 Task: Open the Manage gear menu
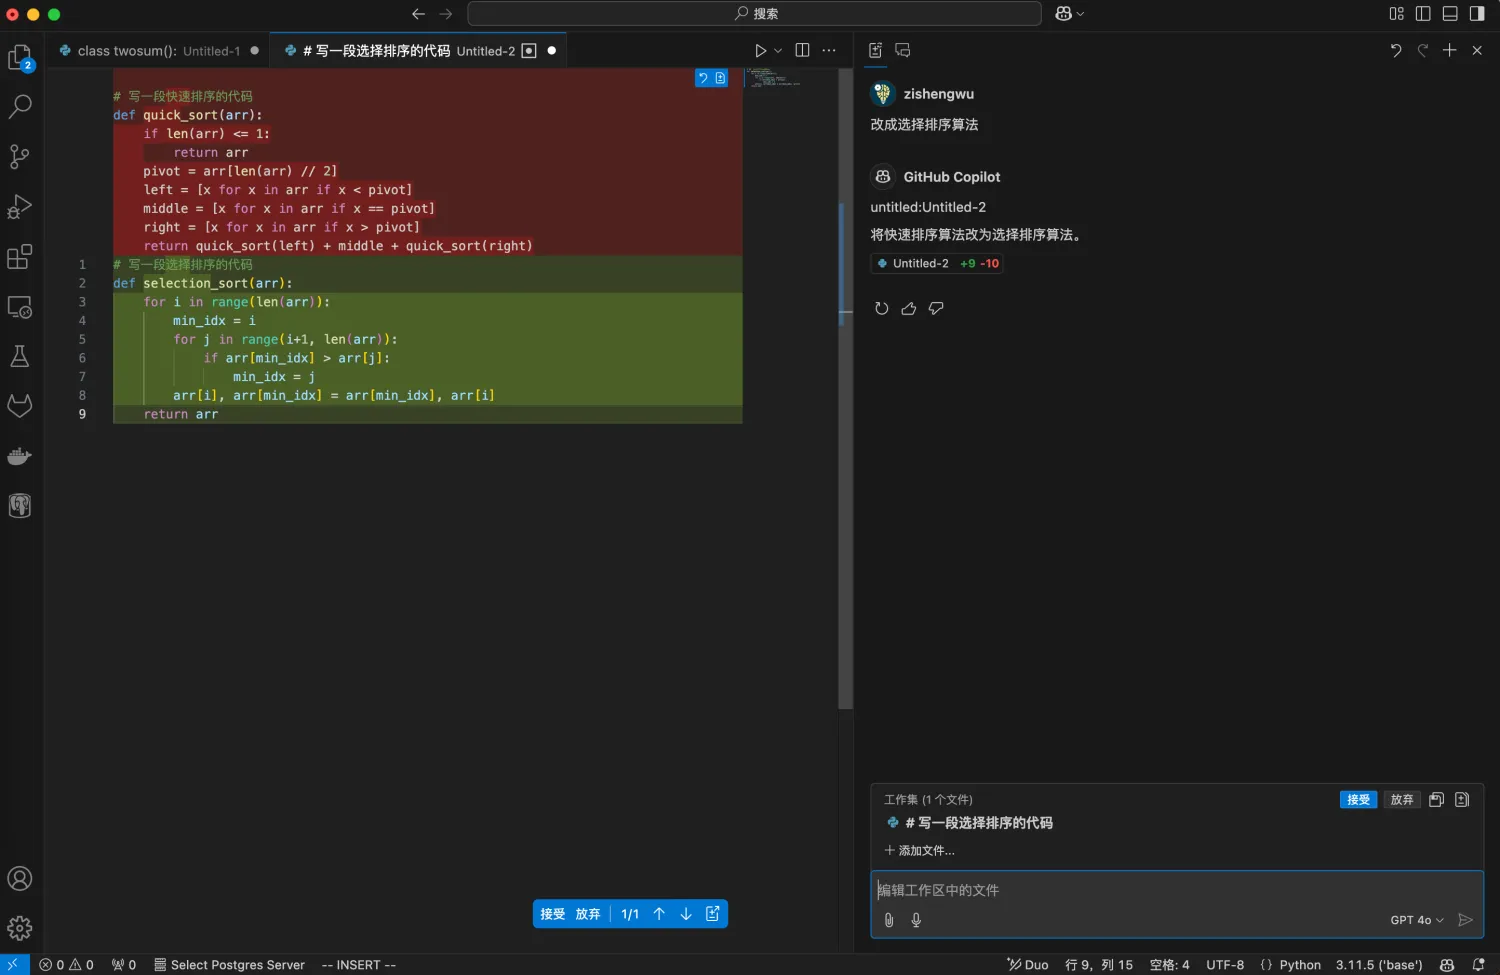tap(20, 928)
